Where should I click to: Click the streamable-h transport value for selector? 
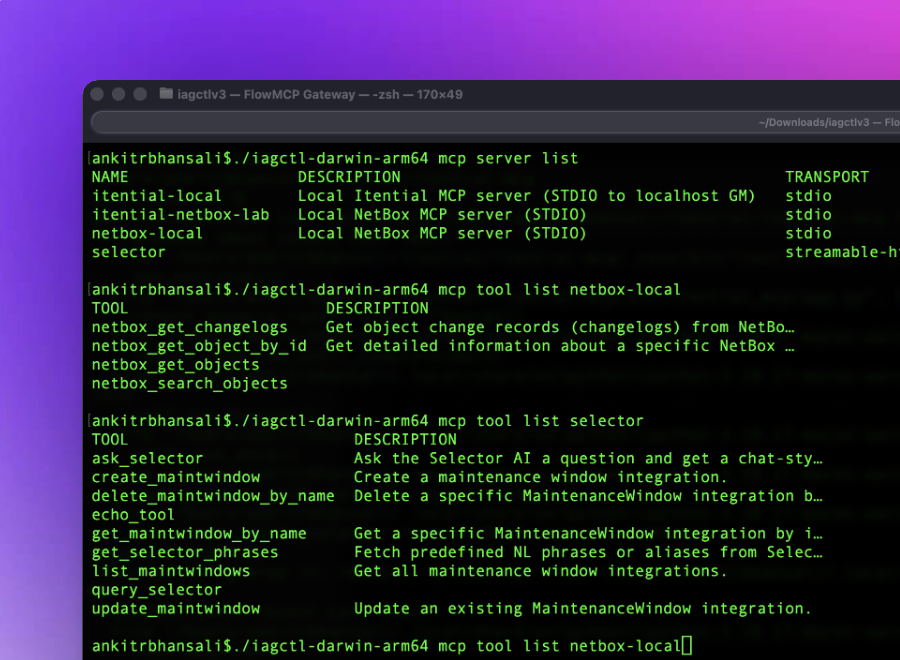tap(840, 252)
